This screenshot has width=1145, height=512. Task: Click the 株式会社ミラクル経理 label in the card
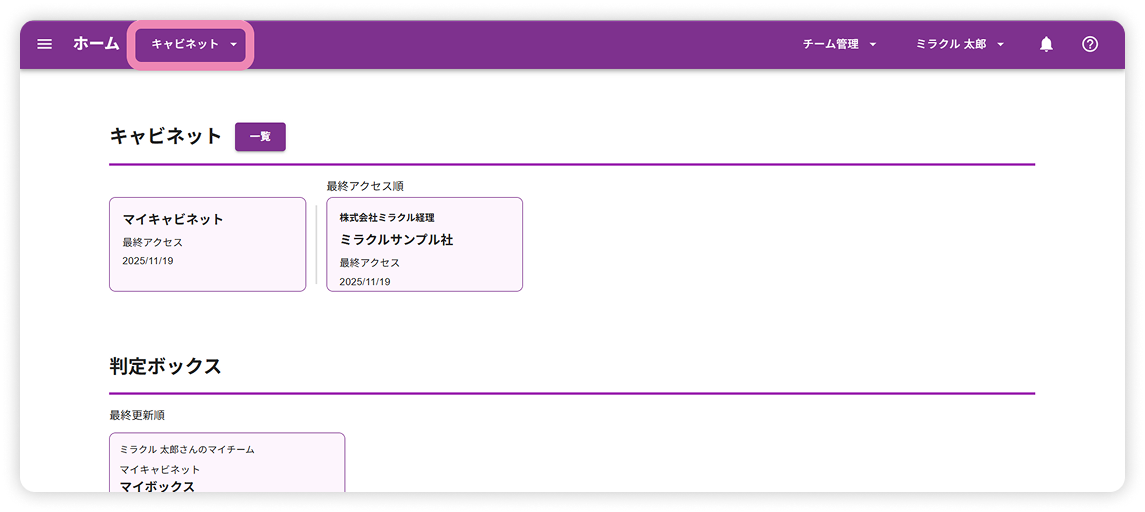coord(387,217)
